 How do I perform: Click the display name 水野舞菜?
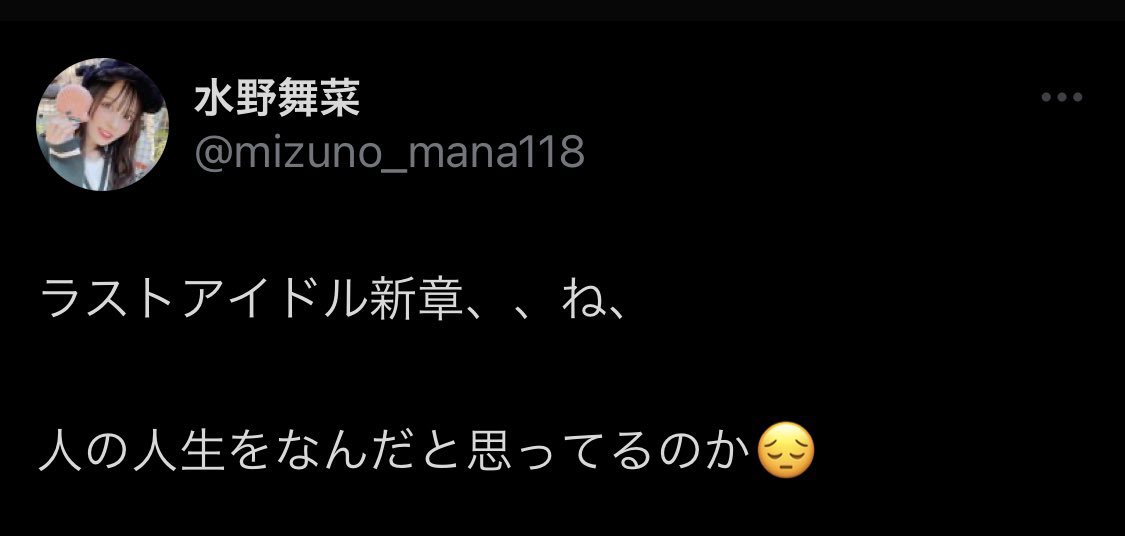pyautogui.click(x=277, y=100)
